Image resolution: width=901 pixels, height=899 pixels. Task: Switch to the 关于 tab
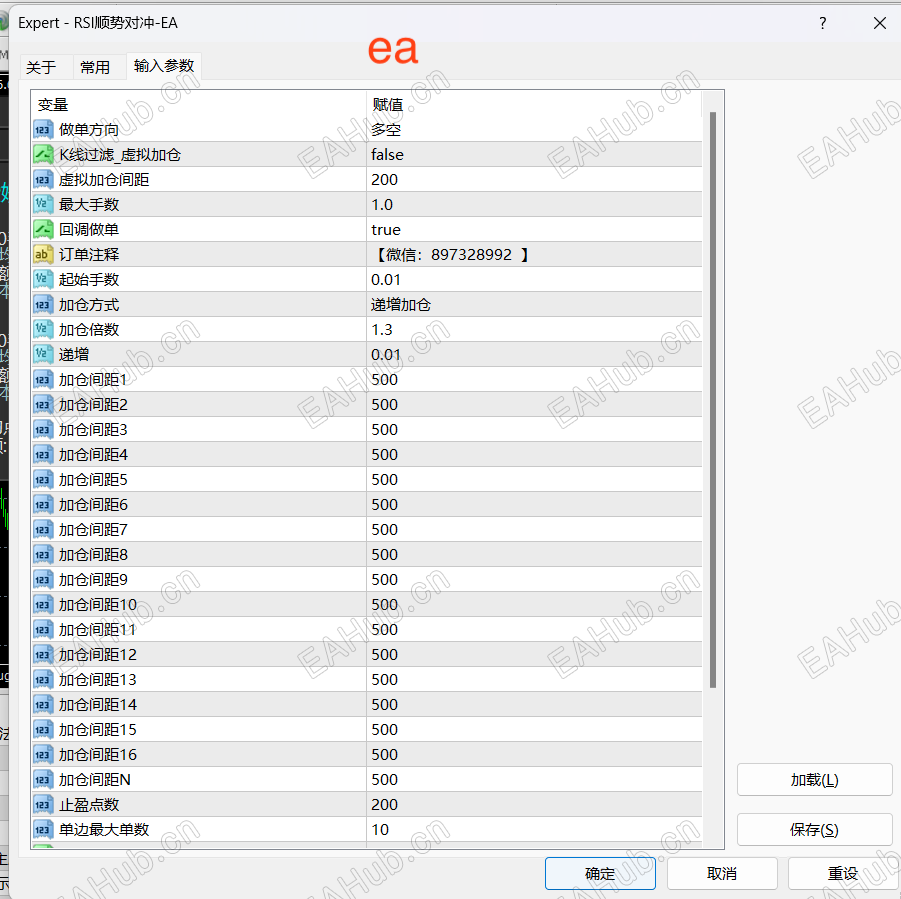[41, 67]
